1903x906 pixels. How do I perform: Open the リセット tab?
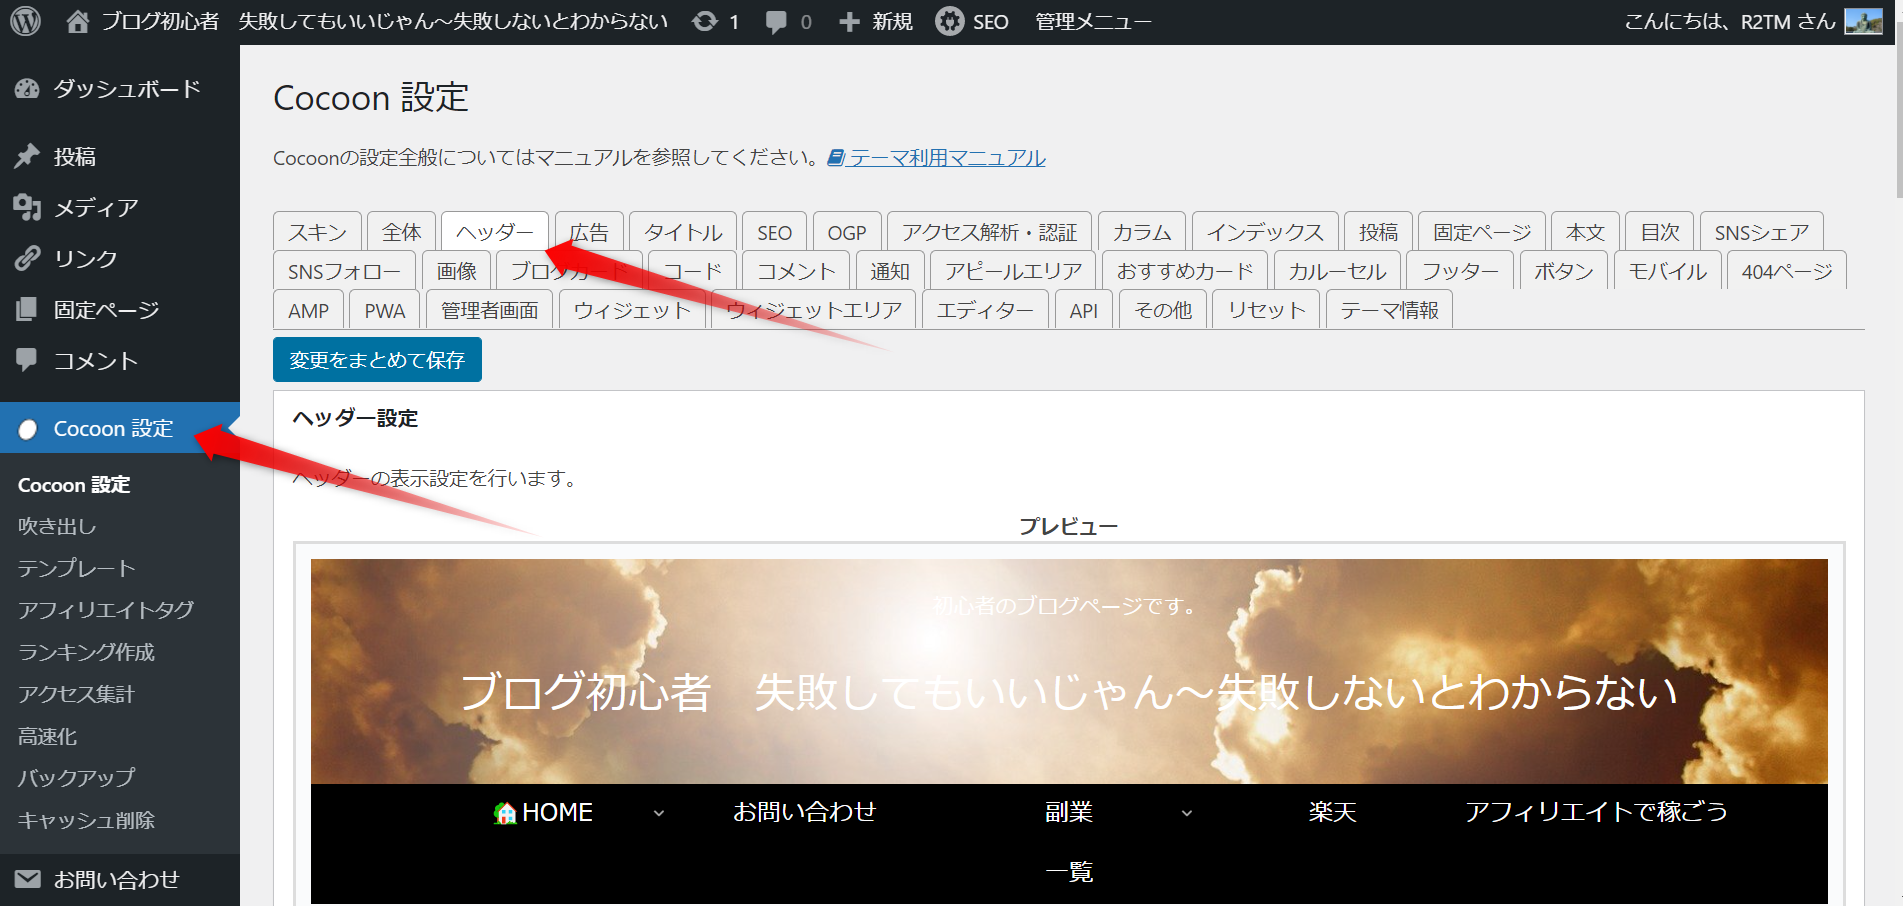1266,310
